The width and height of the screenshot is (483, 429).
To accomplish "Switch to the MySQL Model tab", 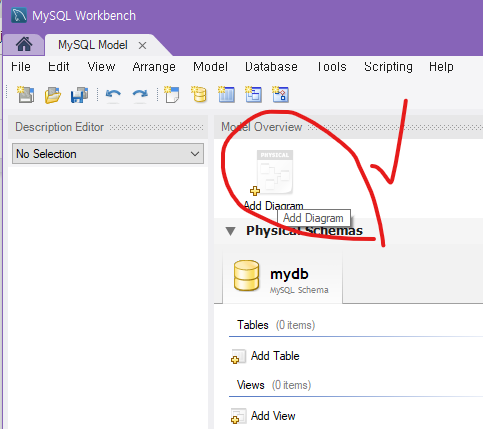I will coord(93,45).
